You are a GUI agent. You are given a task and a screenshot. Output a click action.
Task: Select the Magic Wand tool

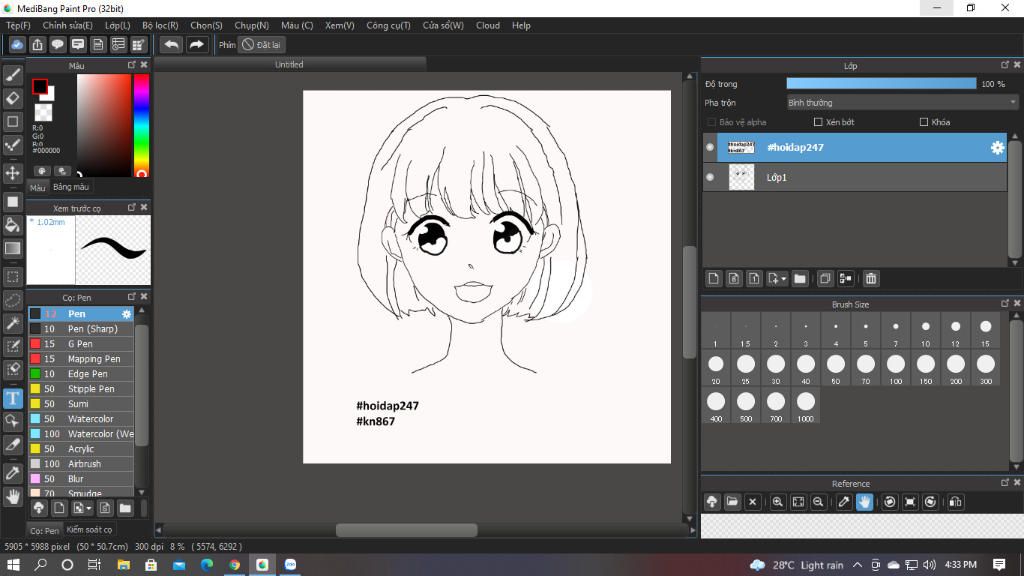[x=12, y=323]
